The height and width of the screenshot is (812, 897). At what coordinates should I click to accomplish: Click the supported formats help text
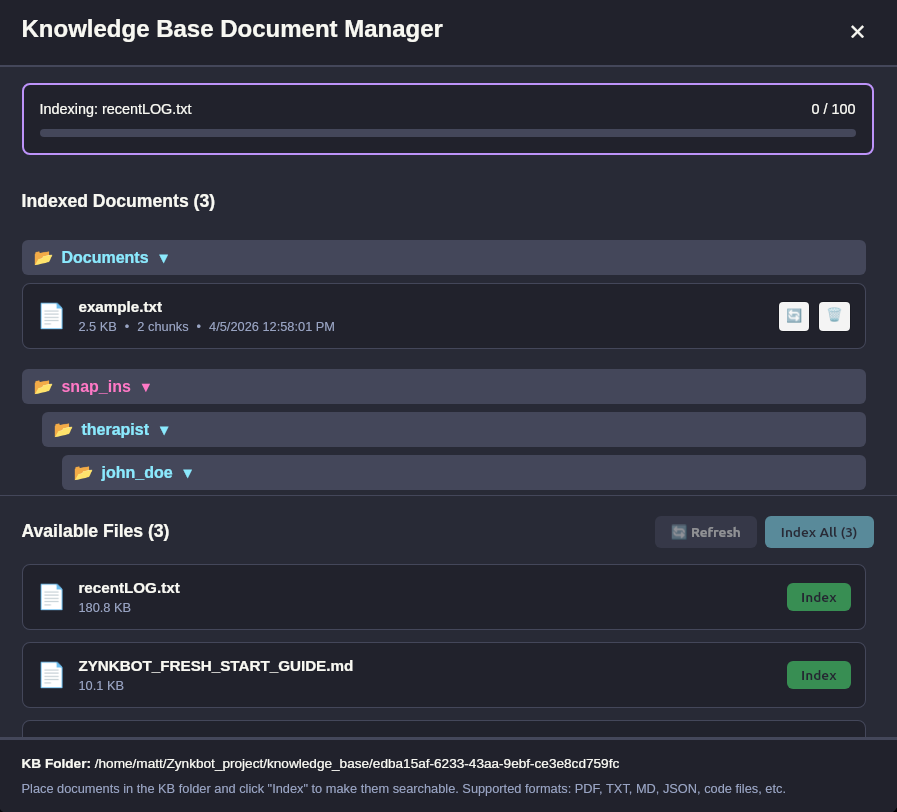point(403,789)
